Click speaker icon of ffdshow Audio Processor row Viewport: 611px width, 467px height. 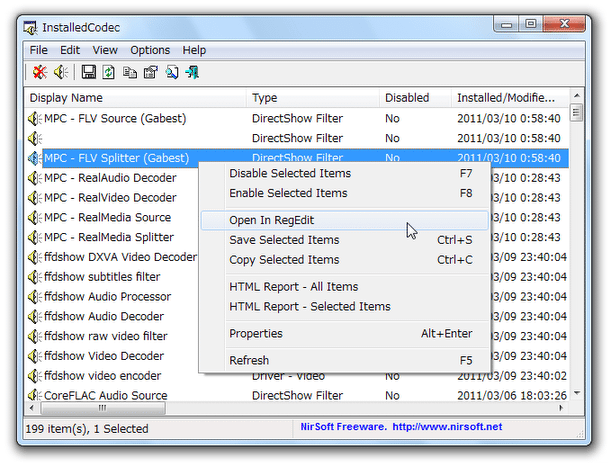[x=35, y=297]
